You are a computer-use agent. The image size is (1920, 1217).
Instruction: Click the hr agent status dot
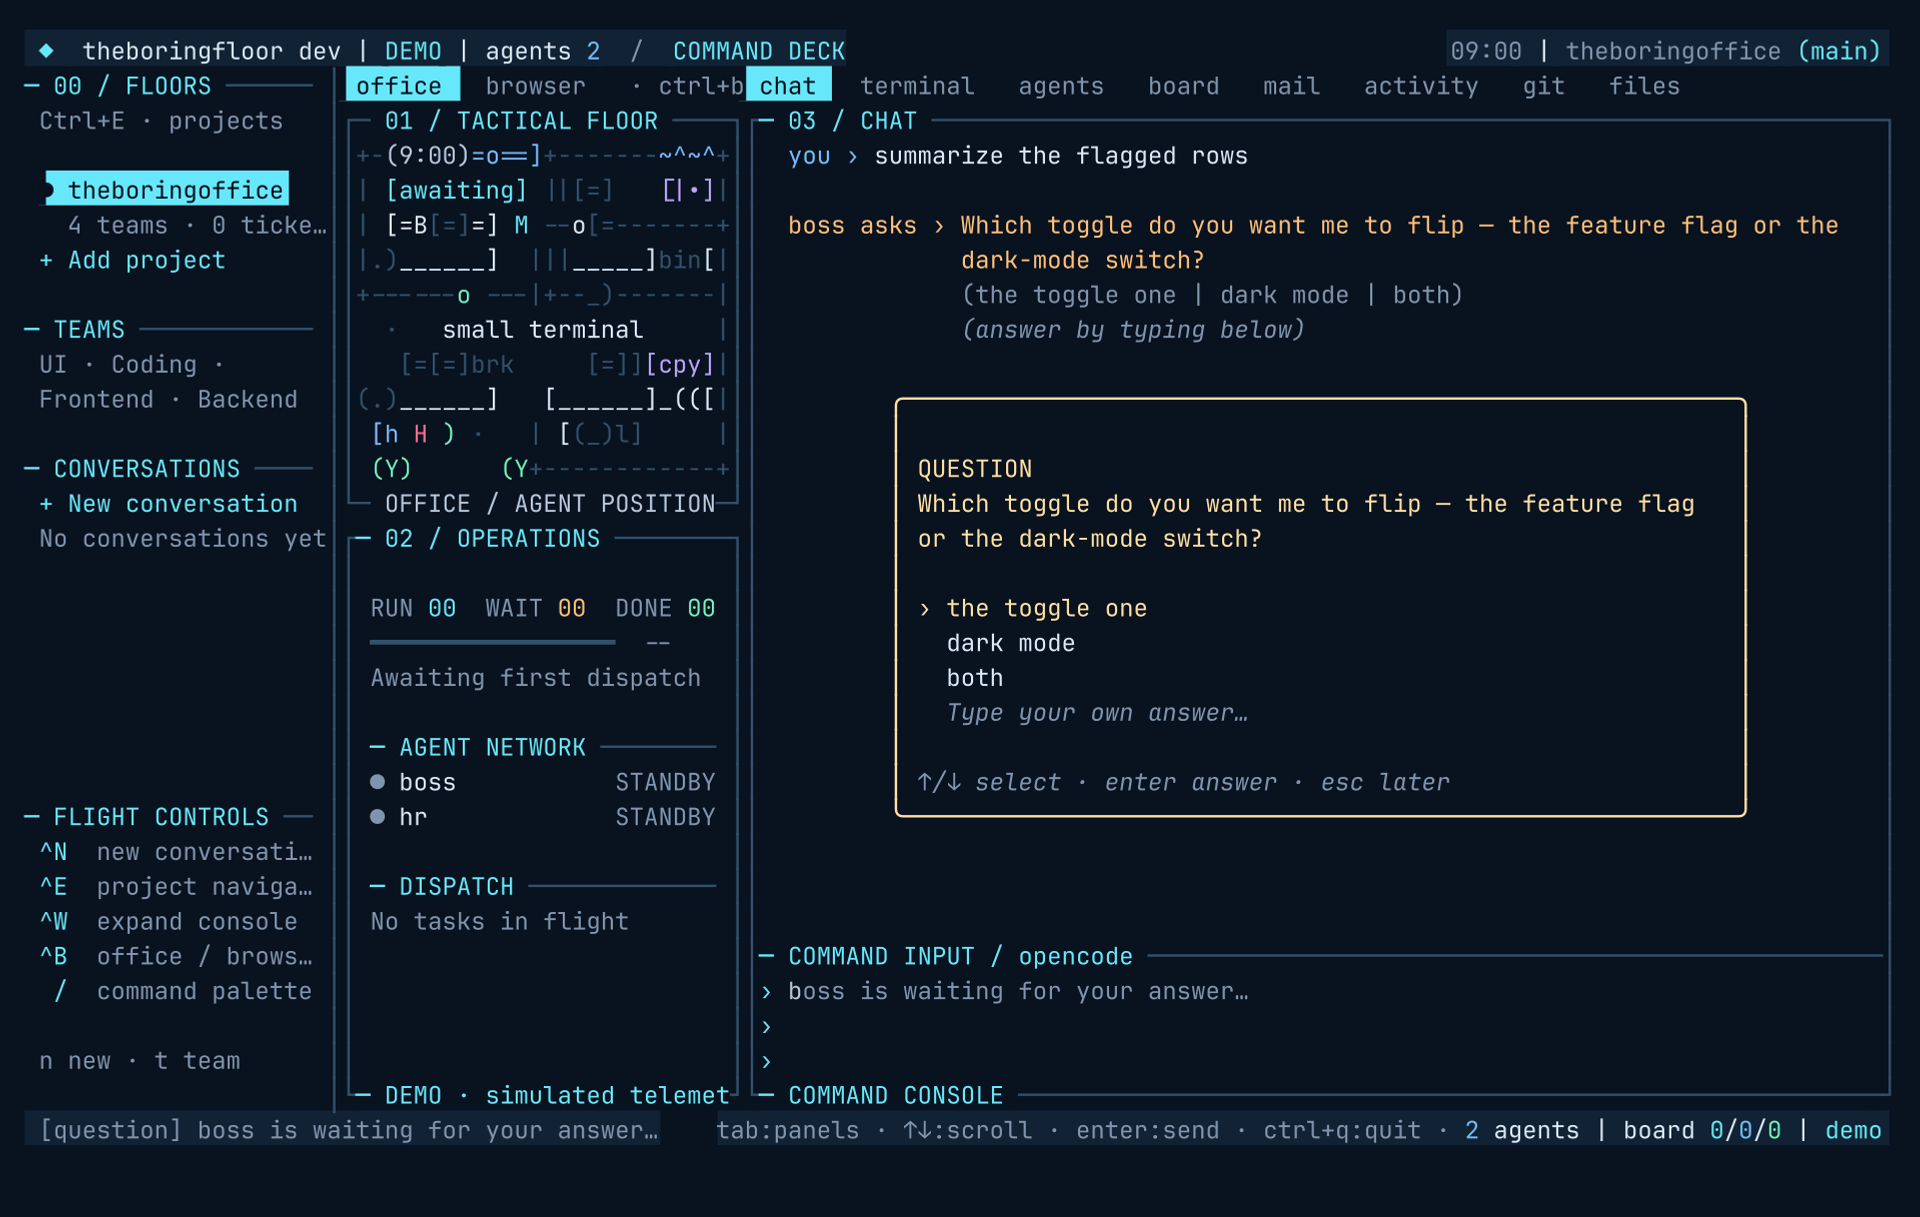pyautogui.click(x=378, y=817)
